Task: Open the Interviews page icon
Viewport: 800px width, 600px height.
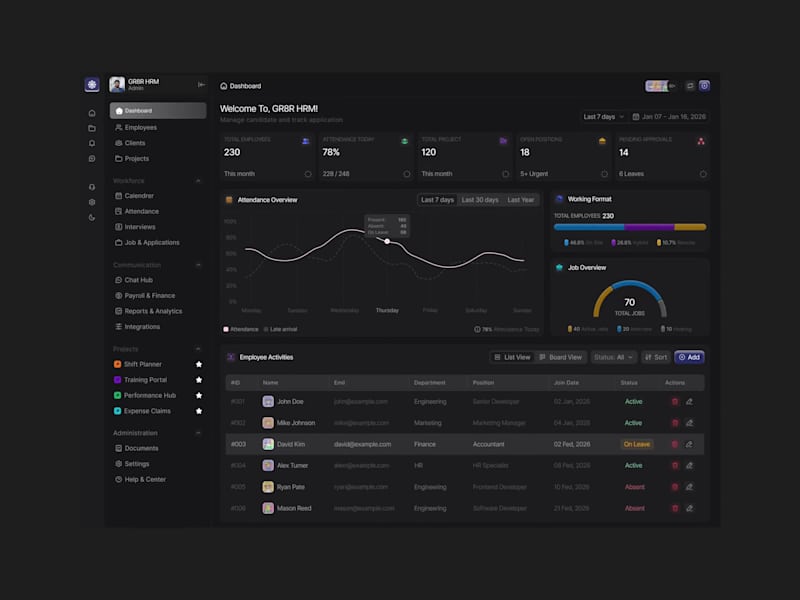Action: pos(118,225)
